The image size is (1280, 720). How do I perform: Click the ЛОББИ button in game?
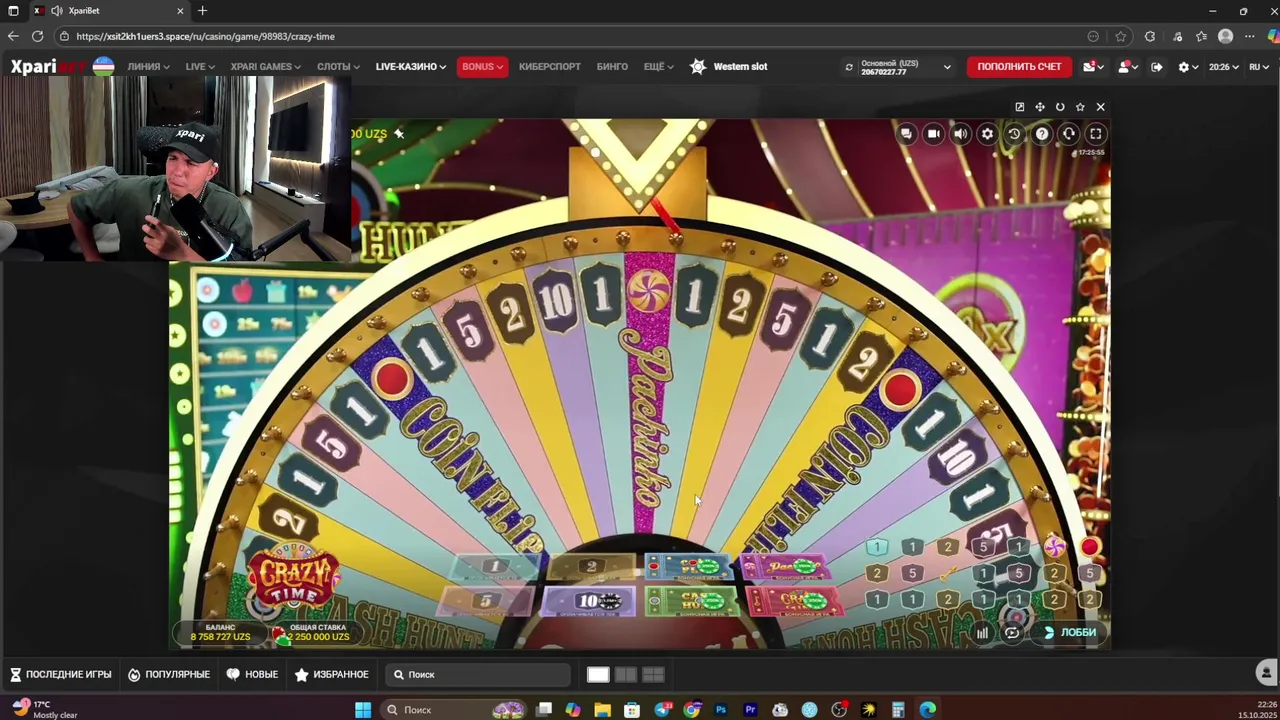click(1069, 632)
